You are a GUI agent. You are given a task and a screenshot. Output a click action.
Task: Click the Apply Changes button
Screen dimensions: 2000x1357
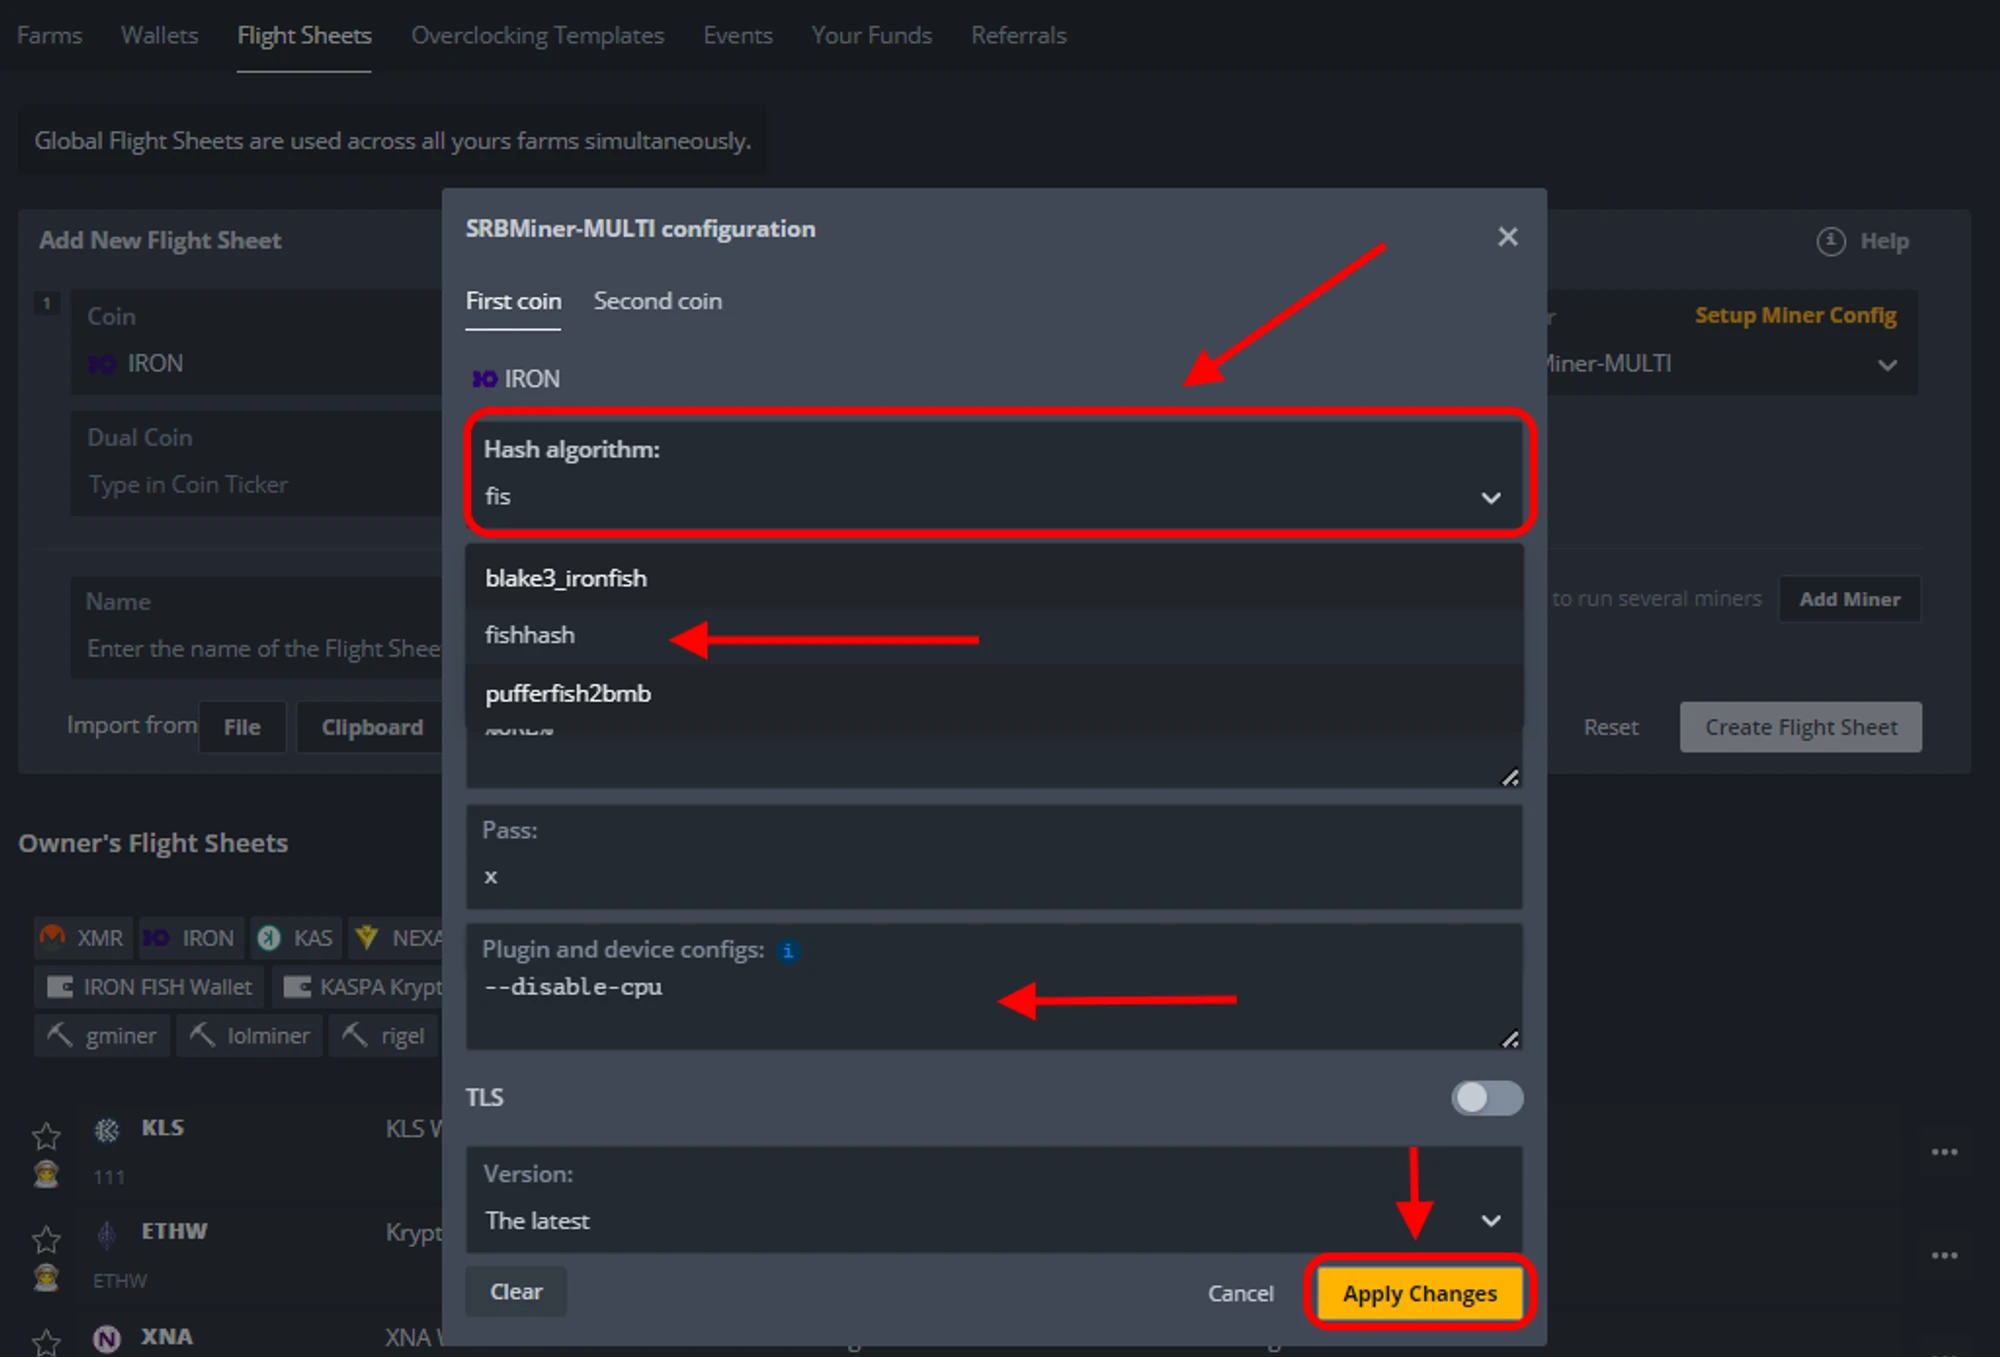click(x=1419, y=1293)
